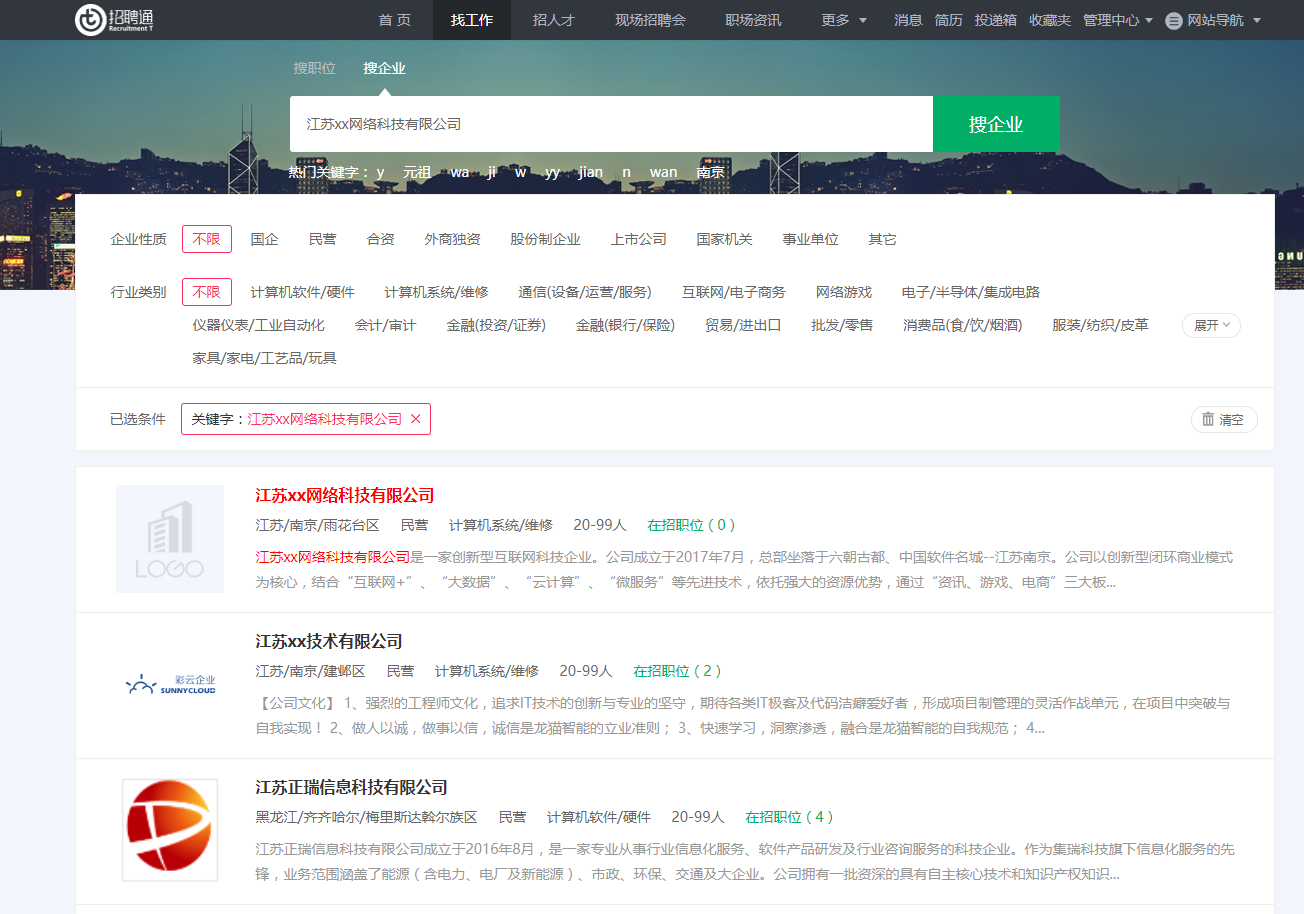Screen dimensions: 1304x914
Task: View 在招职位 (4) for 江苏正瑞信息科技
Action: click(x=789, y=817)
